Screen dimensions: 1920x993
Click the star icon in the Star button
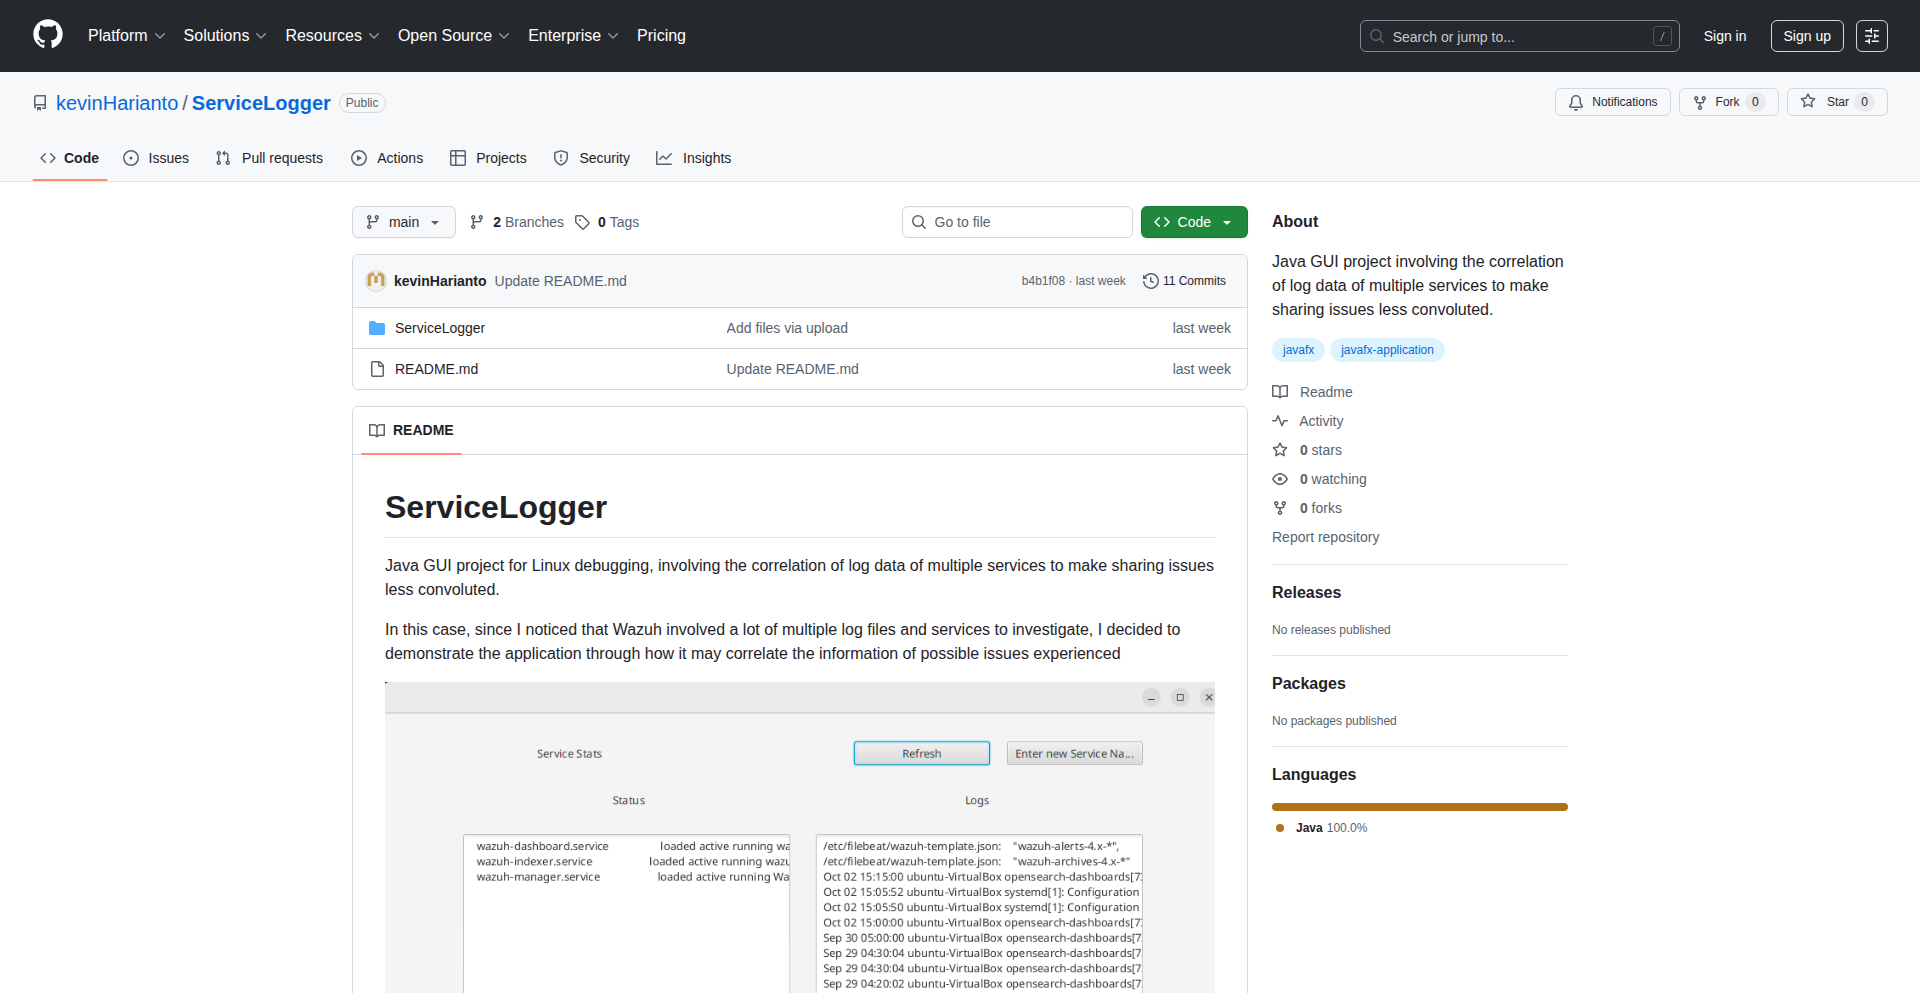(x=1808, y=101)
